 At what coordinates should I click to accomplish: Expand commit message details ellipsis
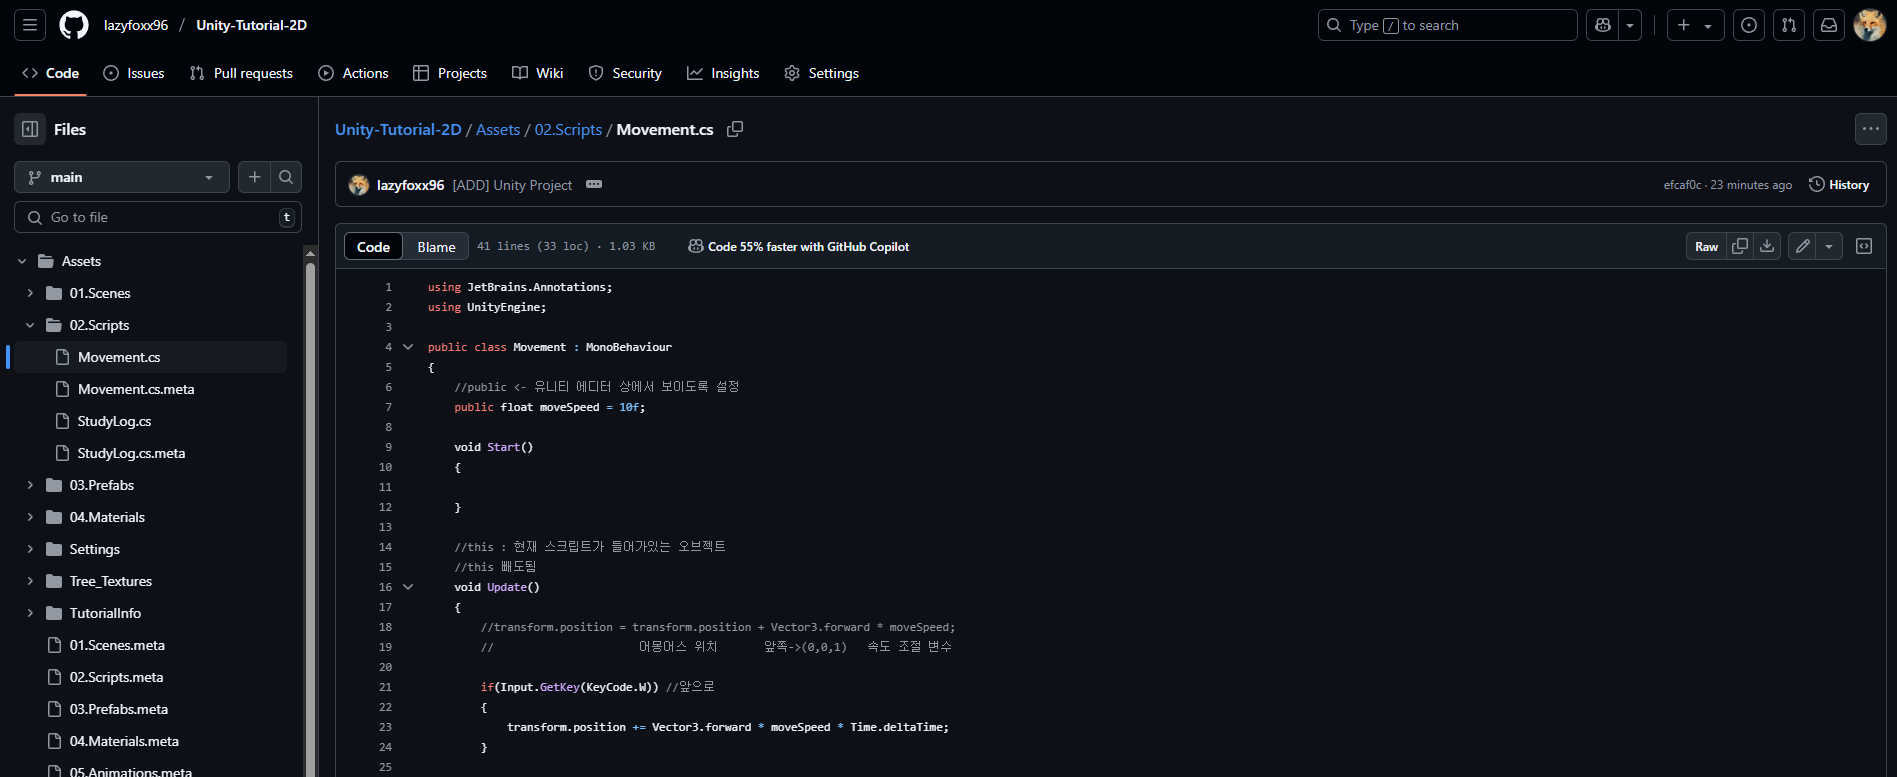click(594, 184)
